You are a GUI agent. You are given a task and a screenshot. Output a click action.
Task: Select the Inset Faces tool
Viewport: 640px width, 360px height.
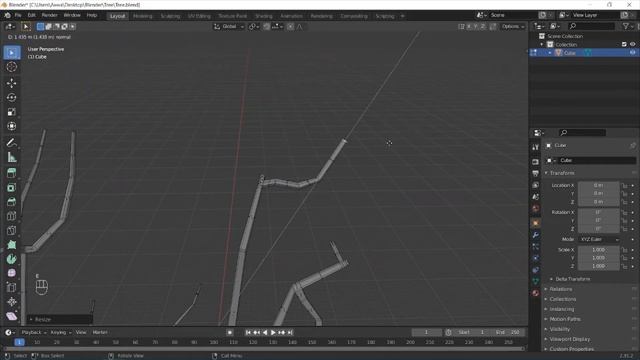click(12, 187)
